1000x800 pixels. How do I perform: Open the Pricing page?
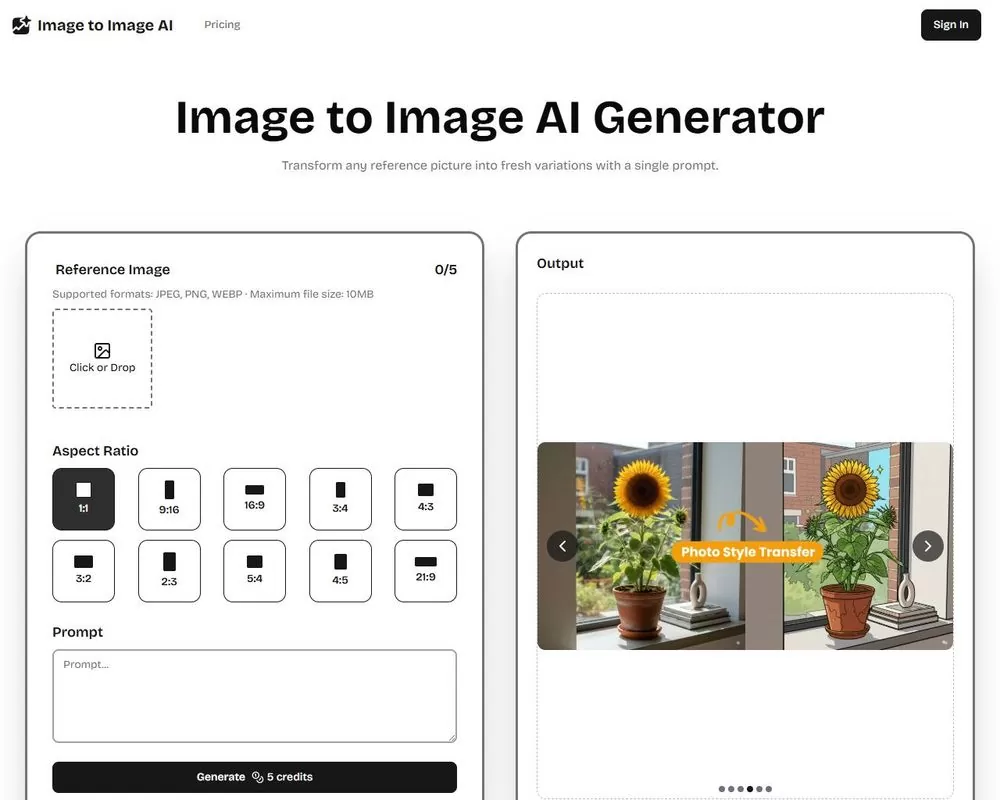(222, 25)
